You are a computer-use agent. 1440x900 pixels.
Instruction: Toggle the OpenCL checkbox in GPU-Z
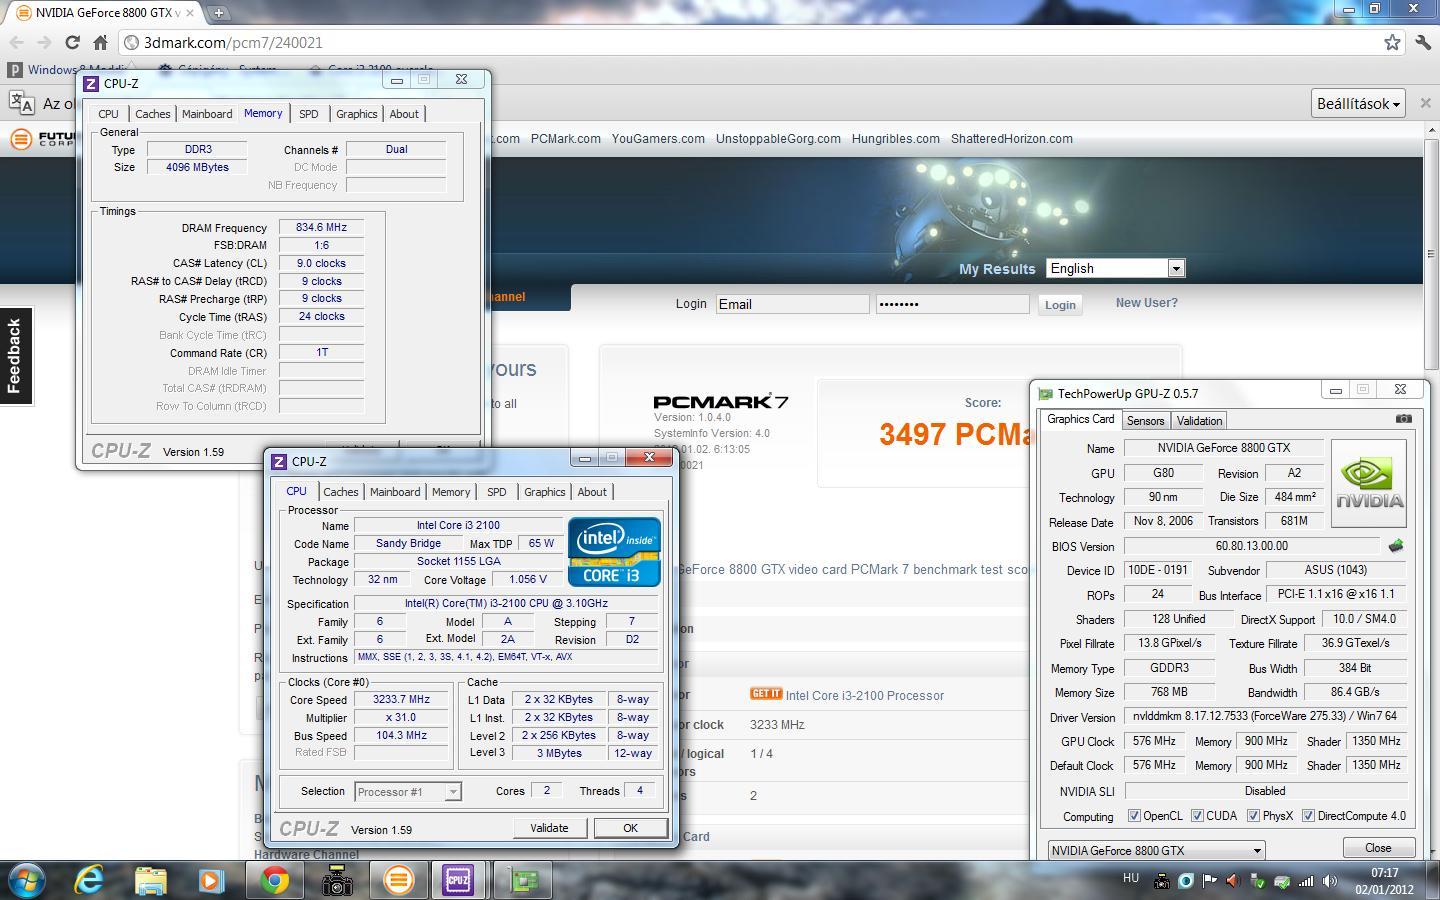point(1134,815)
